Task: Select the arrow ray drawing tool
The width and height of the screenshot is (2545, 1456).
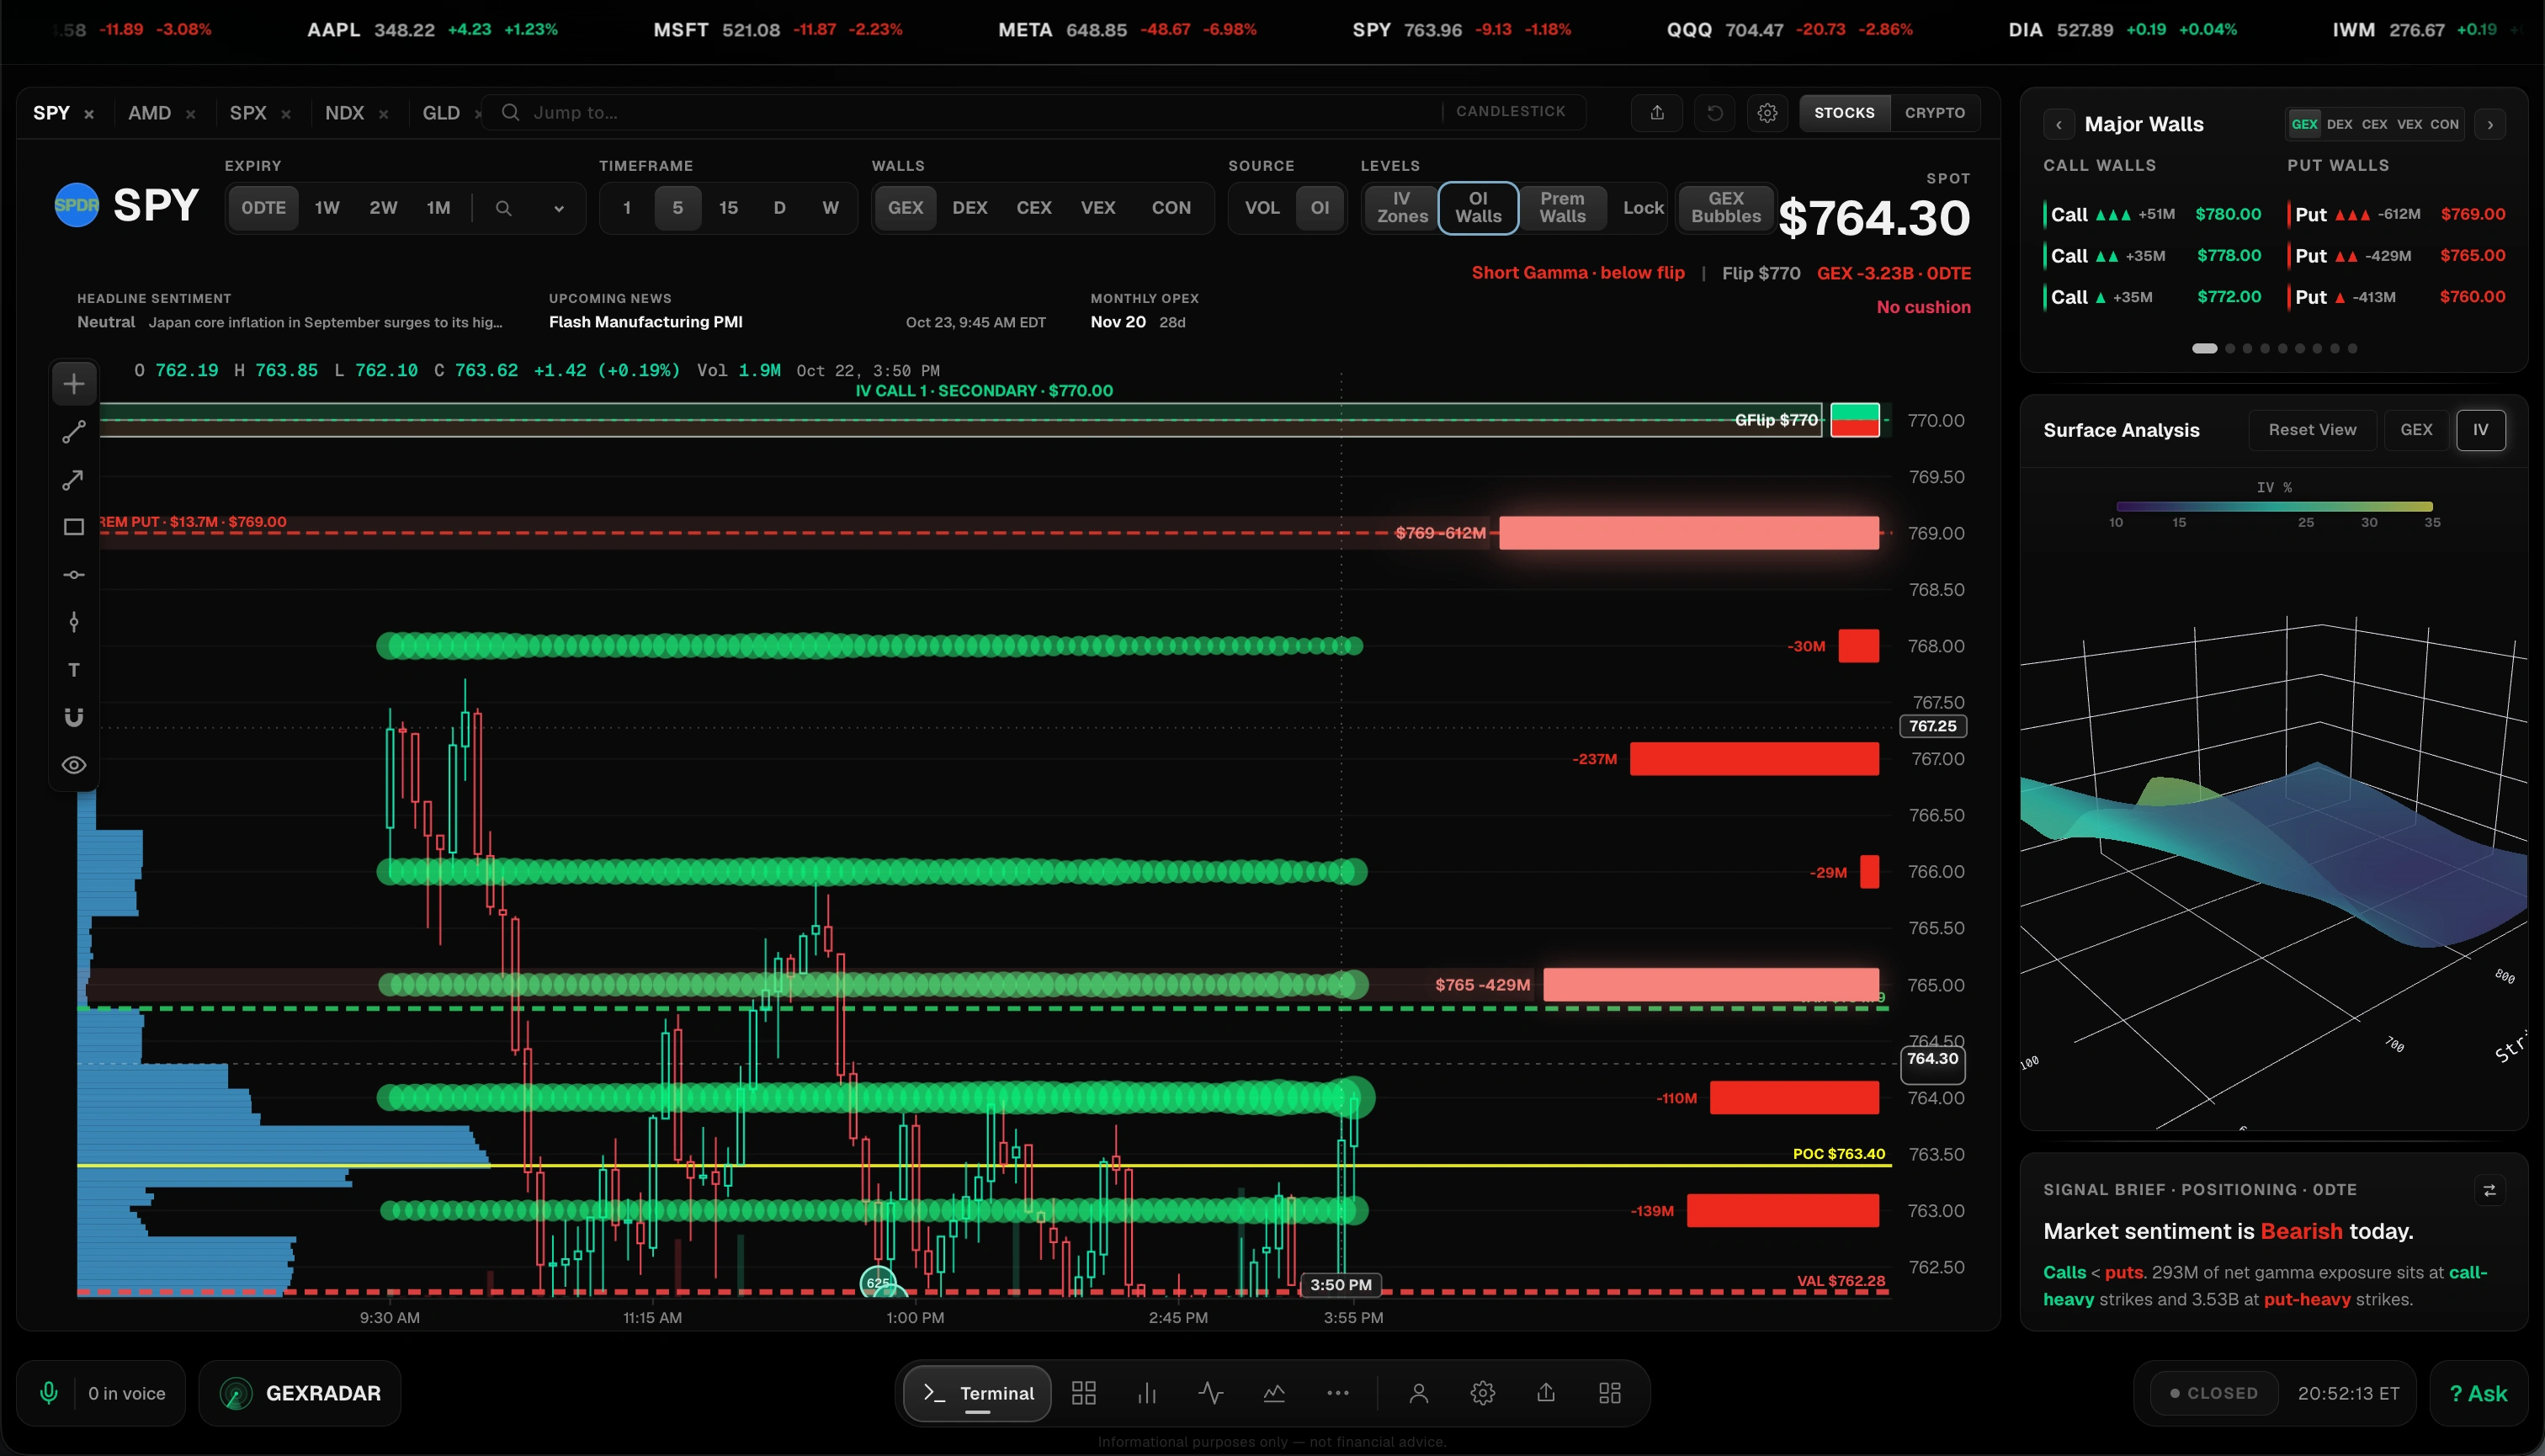Action: coord(74,480)
